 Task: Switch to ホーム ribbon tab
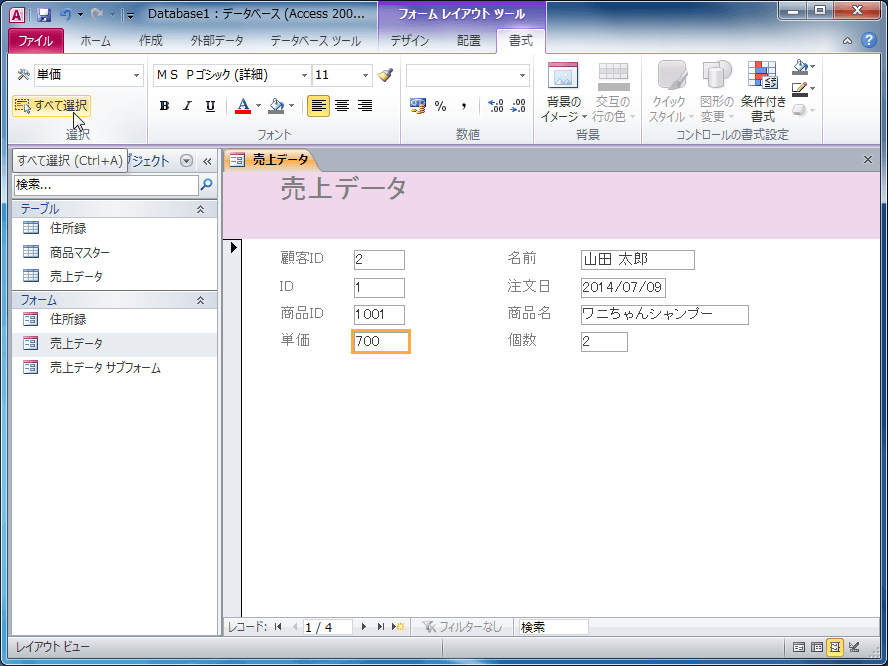tap(95, 41)
